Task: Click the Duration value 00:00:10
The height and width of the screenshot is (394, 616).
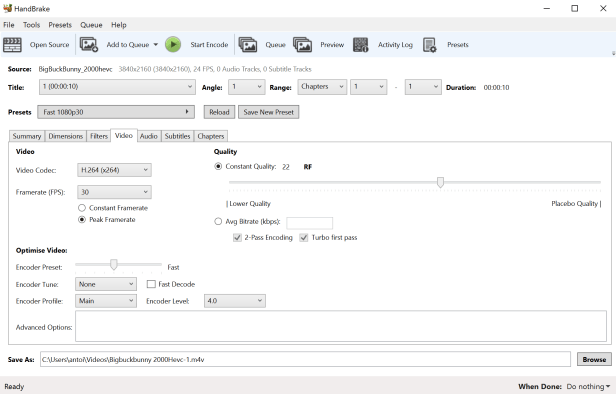Action: click(x=496, y=88)
